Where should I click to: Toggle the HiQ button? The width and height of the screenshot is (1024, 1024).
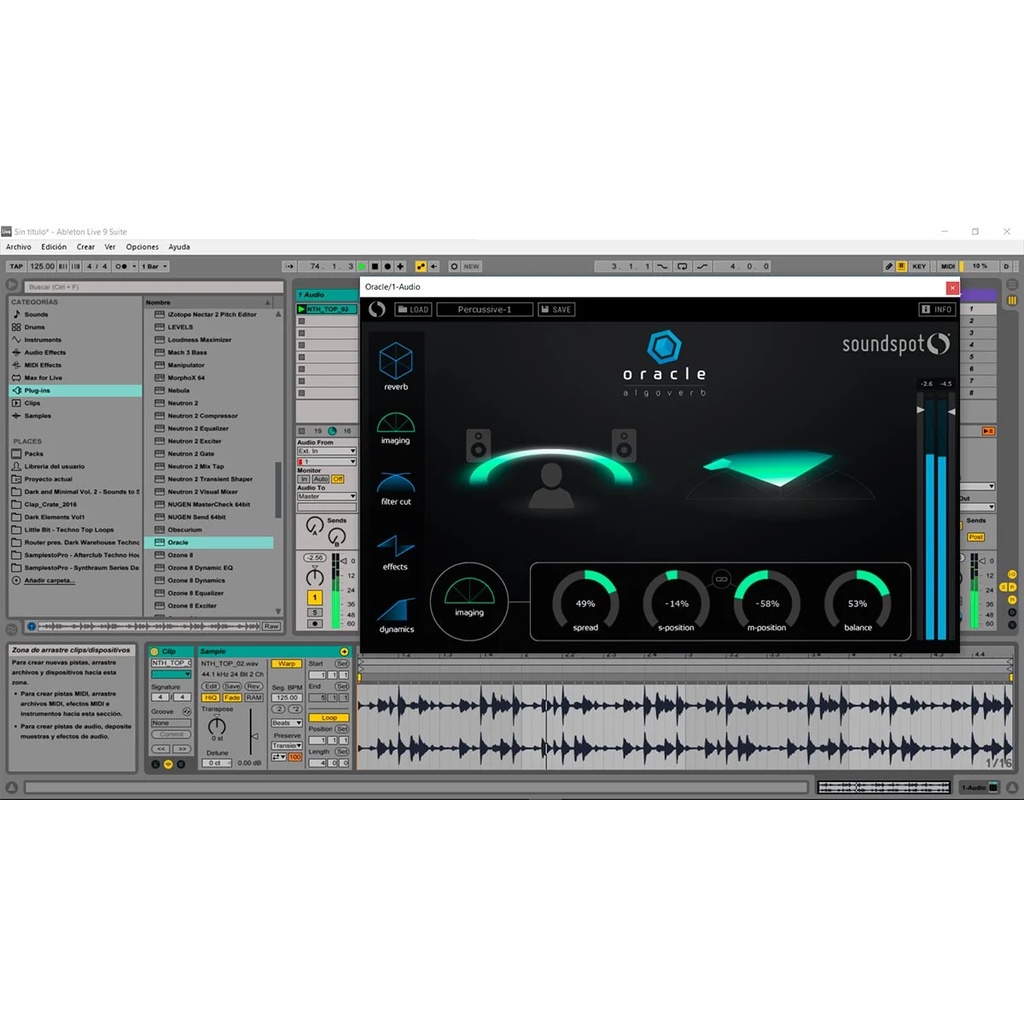(x=210, y=697)
